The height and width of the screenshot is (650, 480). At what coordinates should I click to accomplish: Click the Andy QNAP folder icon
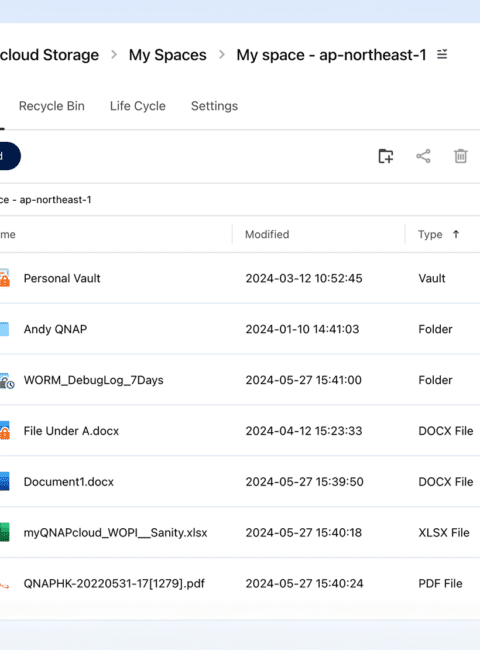[x=4, y=329]
